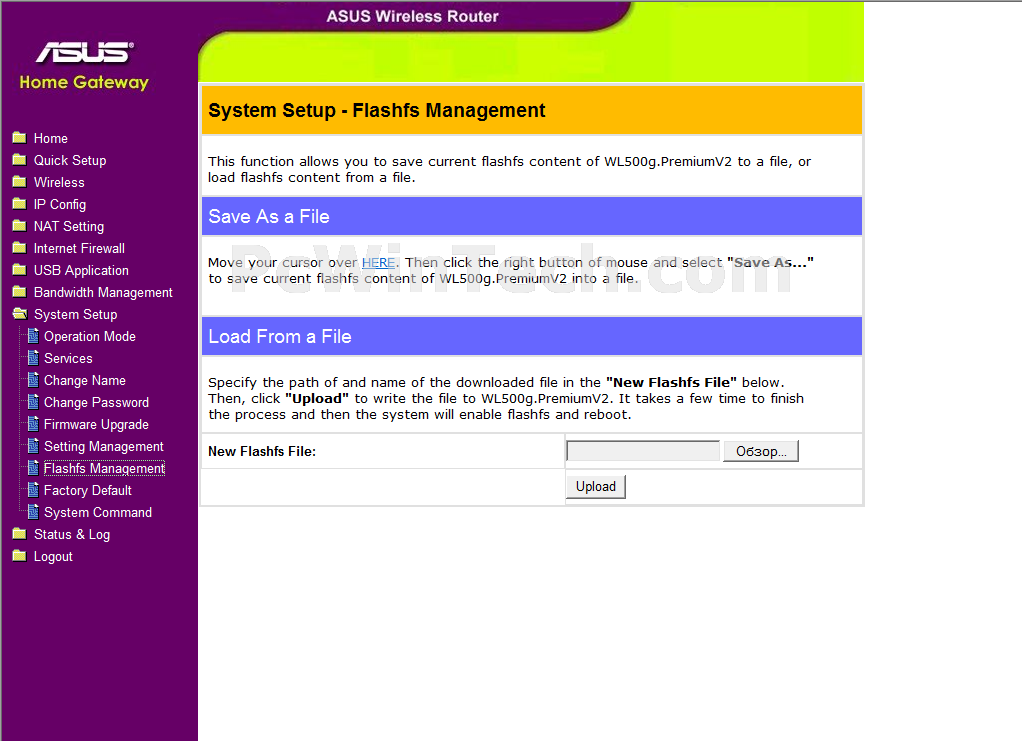Open Setting Management page

(104, 447)
